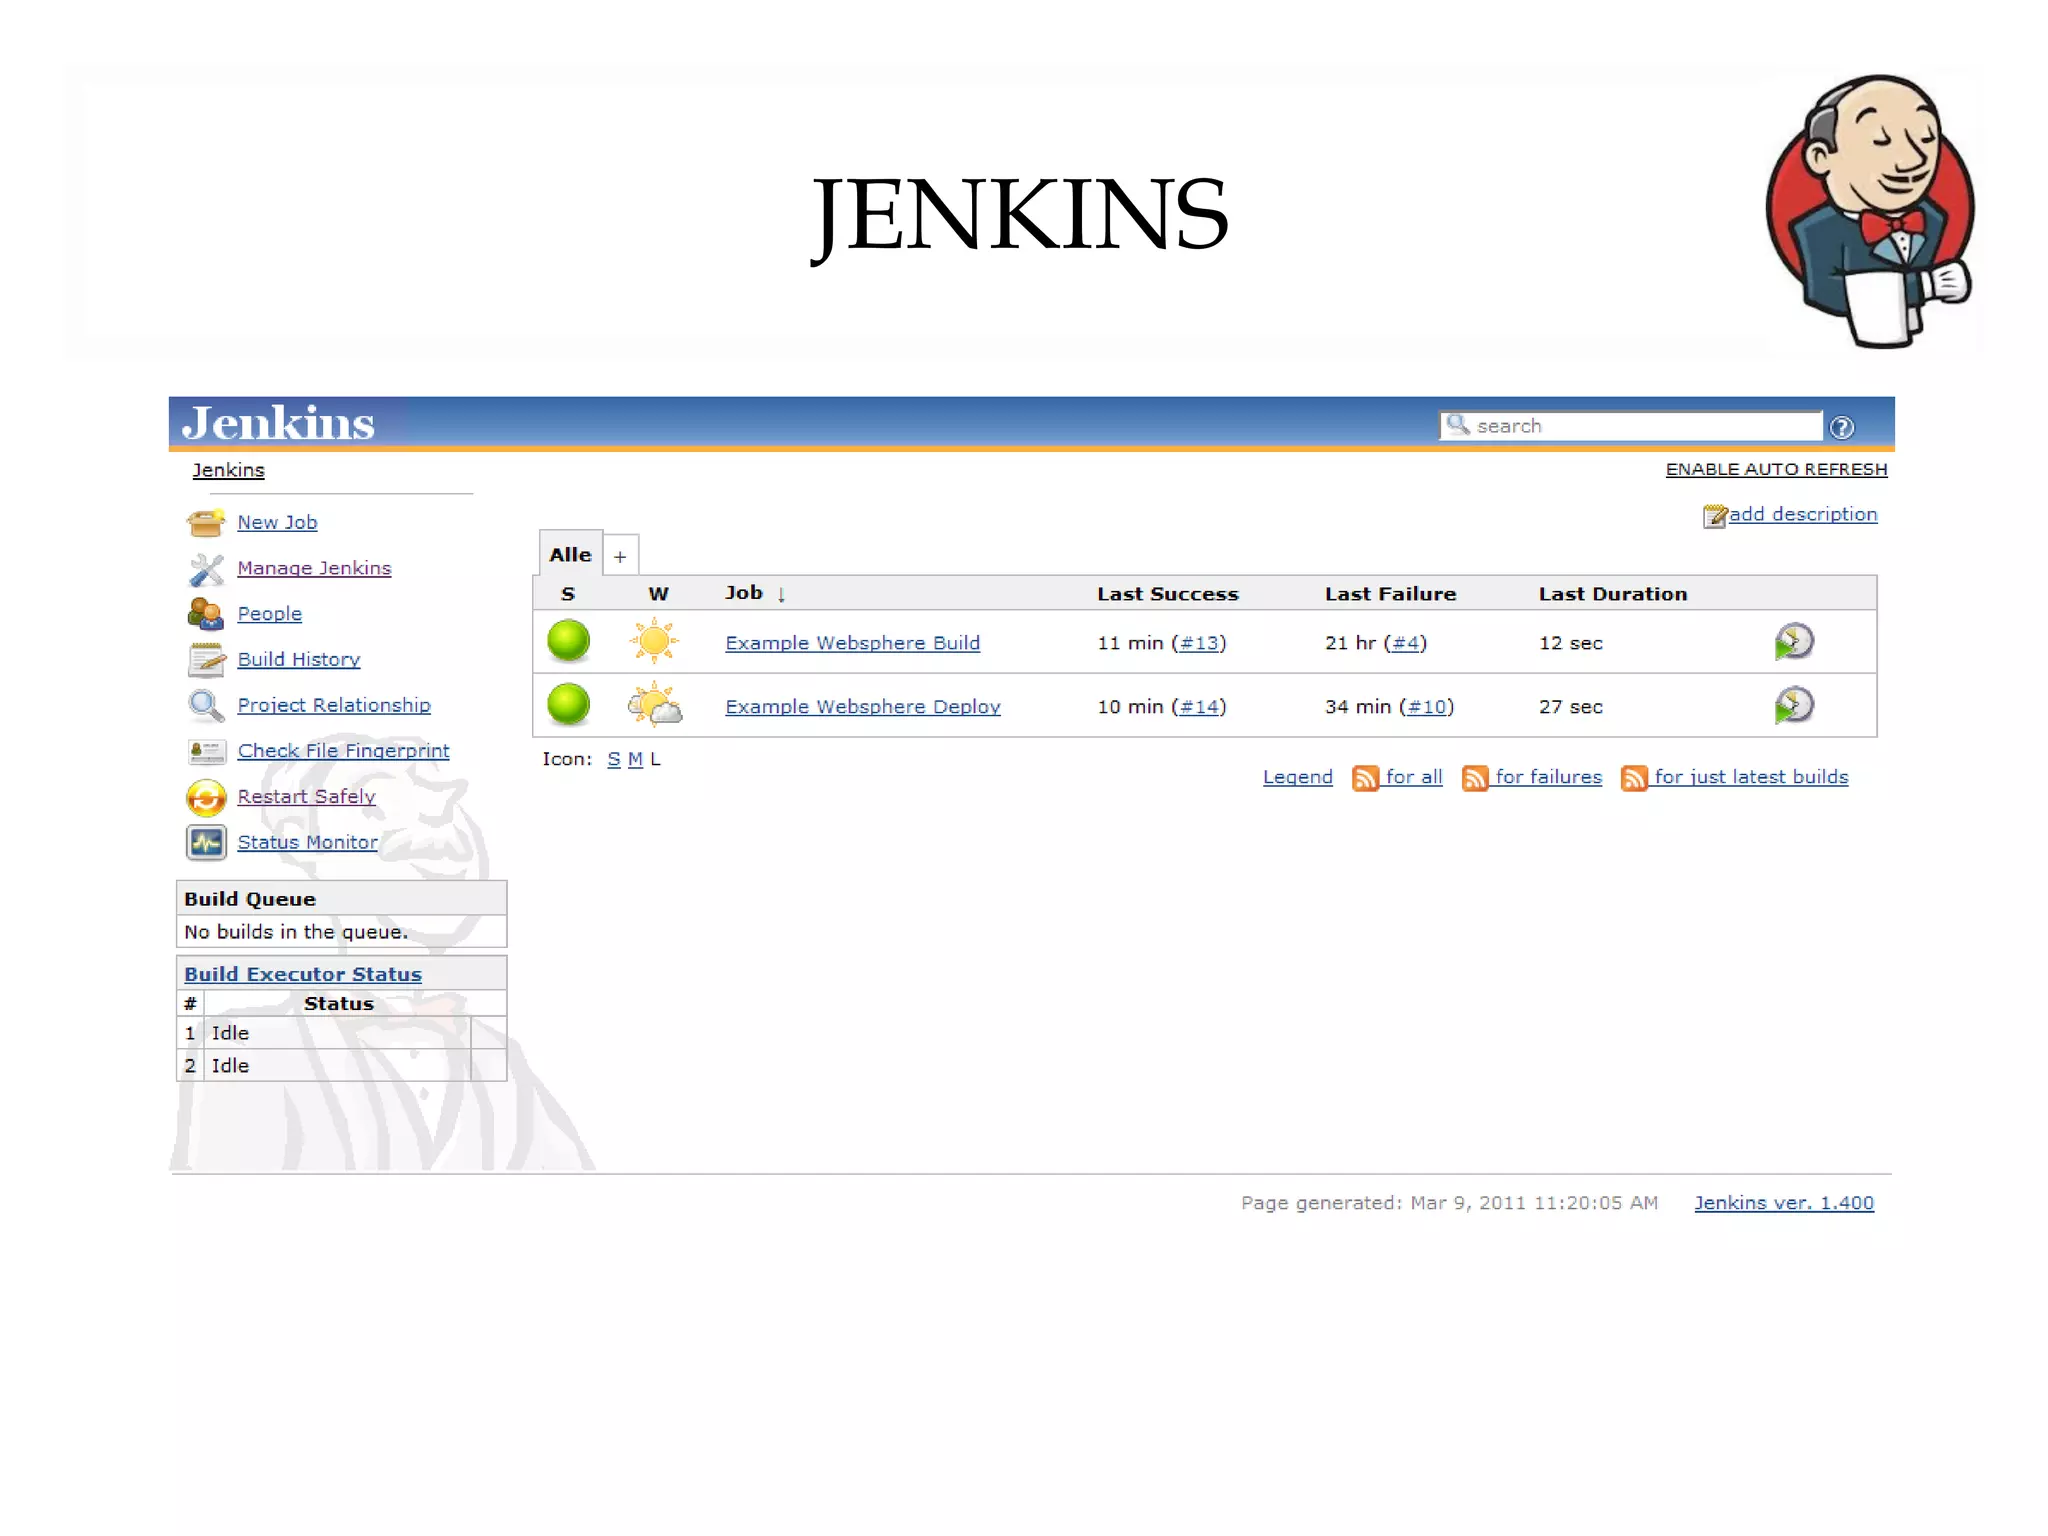Viewport: 2048px width, 1536px height.
Task: Schedule a build for Example Websphere Build
Action: (1794, 641)
